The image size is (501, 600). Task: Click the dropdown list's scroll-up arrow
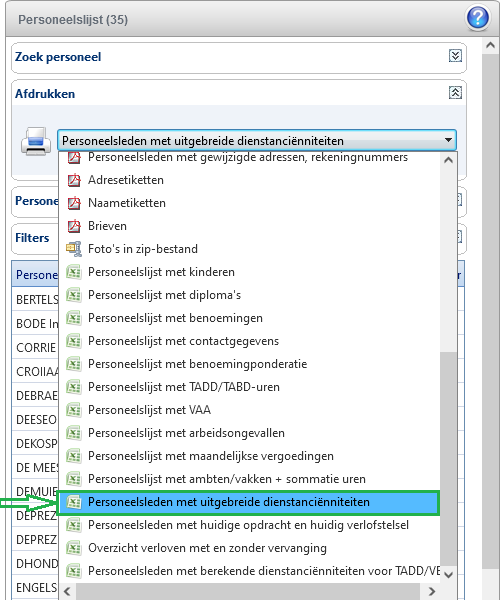pos(448,160)
